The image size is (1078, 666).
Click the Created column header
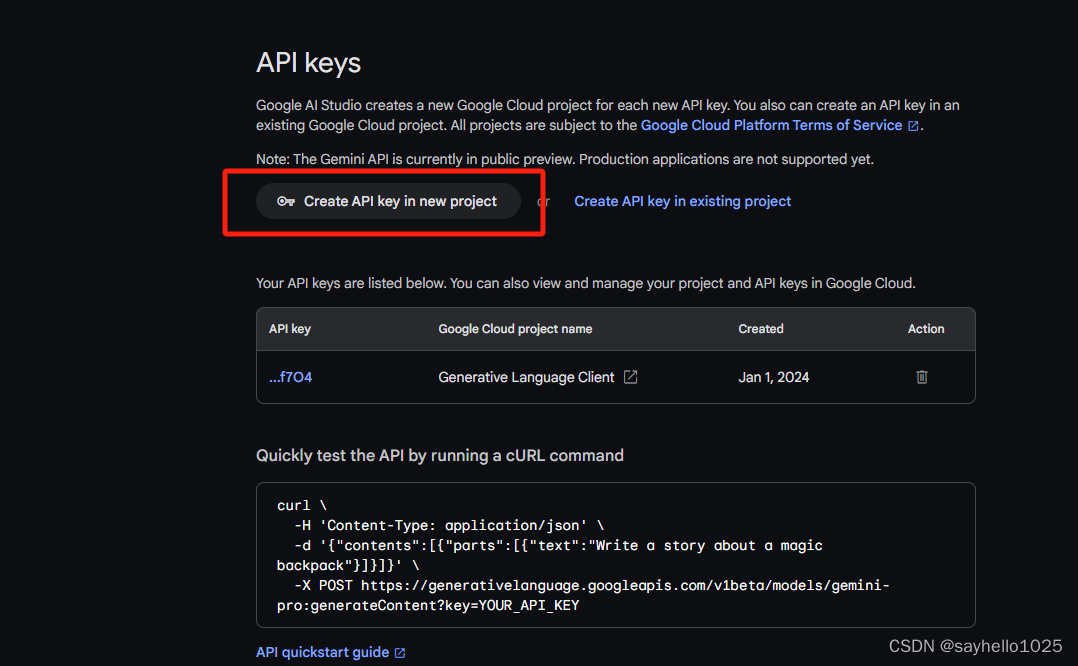click(760, 329)
